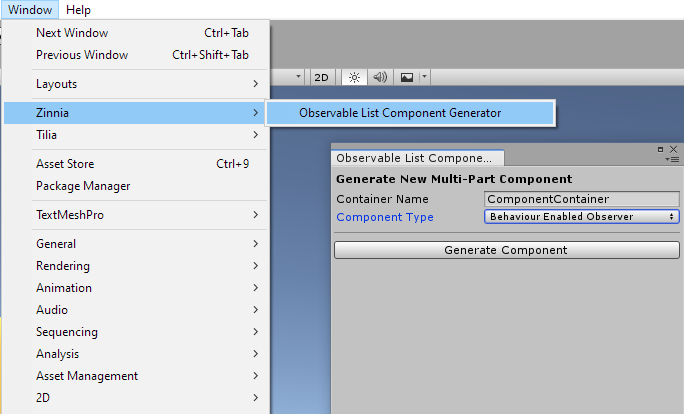Open Asset Store from menu
Viewport: 684px width, 414px height.
136,164
